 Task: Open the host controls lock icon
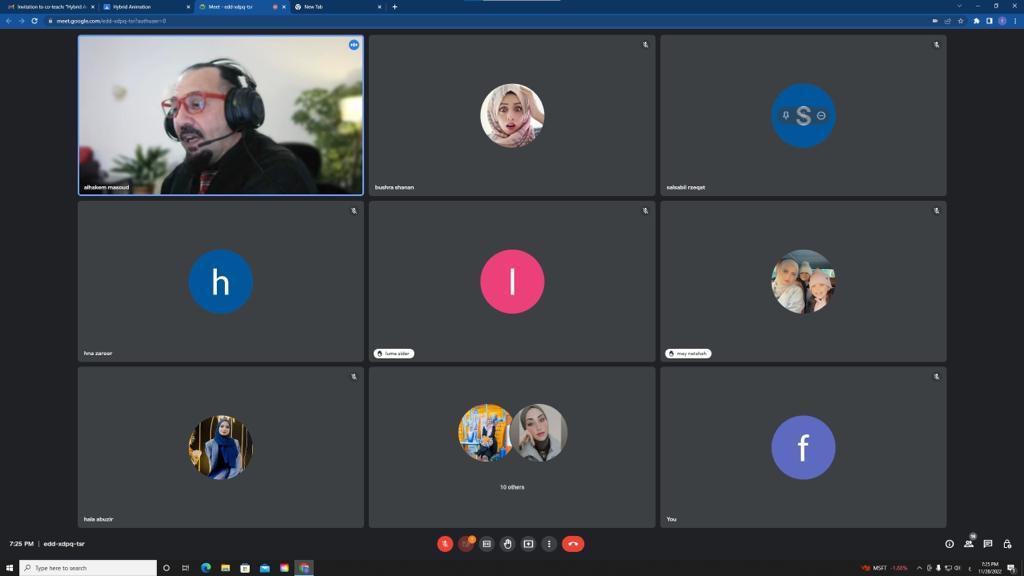pyautogui.click(x=1007, y=544)
